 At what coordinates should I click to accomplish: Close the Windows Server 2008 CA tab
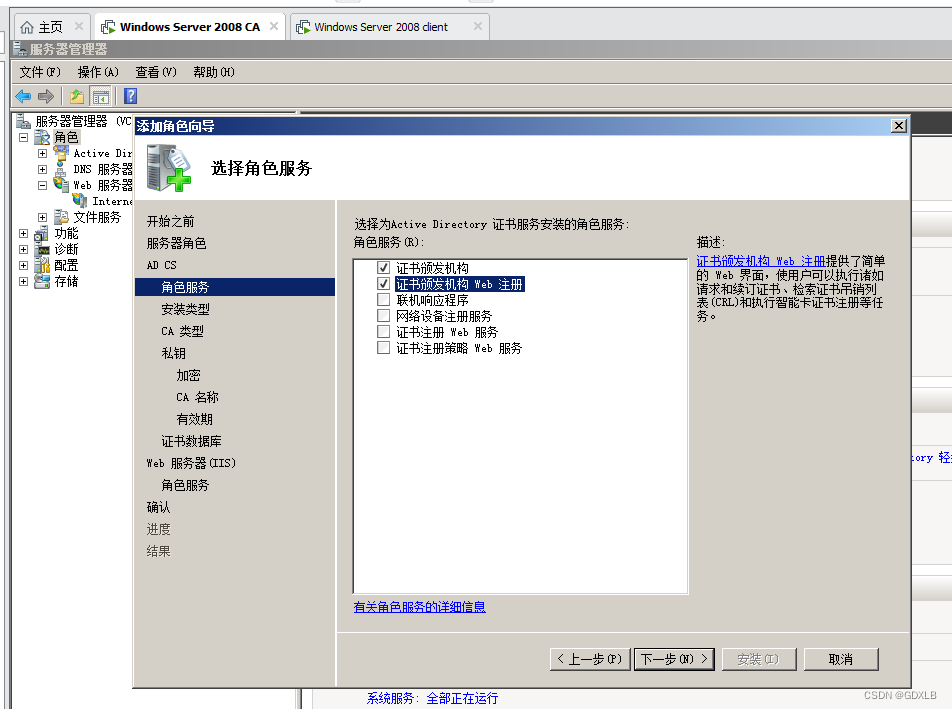[x=274, y=26]
